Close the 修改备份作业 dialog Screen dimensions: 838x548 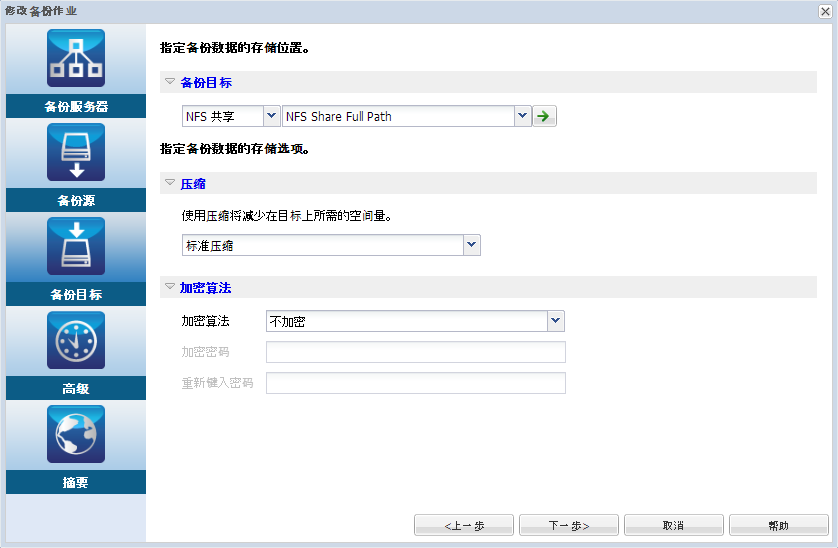pos(825,11)
